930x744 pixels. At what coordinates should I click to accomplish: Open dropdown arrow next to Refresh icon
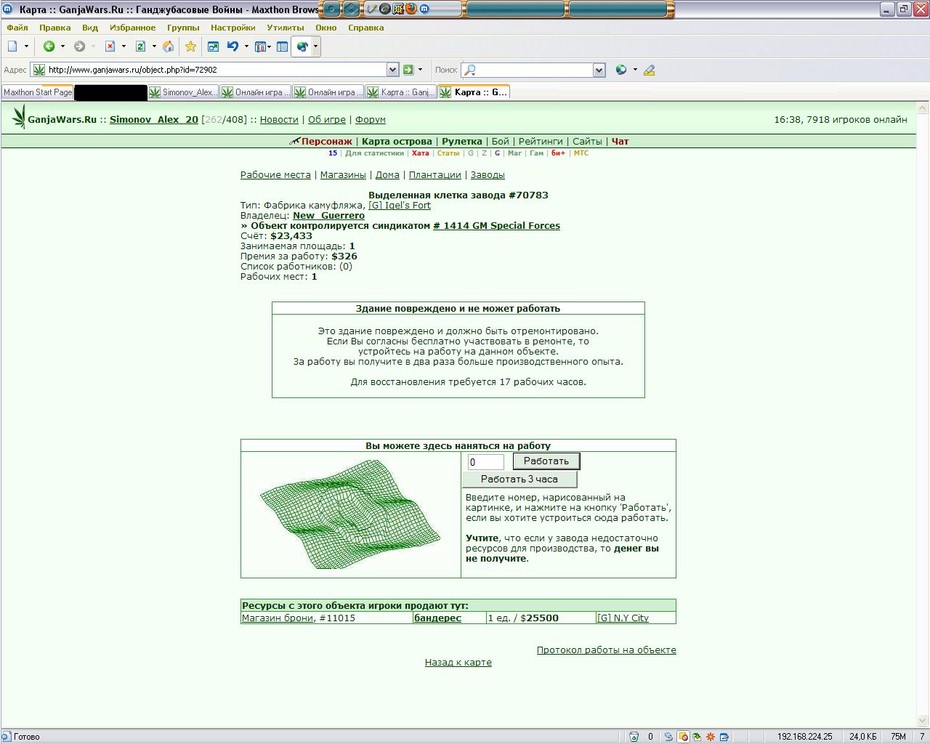point(154,46)
